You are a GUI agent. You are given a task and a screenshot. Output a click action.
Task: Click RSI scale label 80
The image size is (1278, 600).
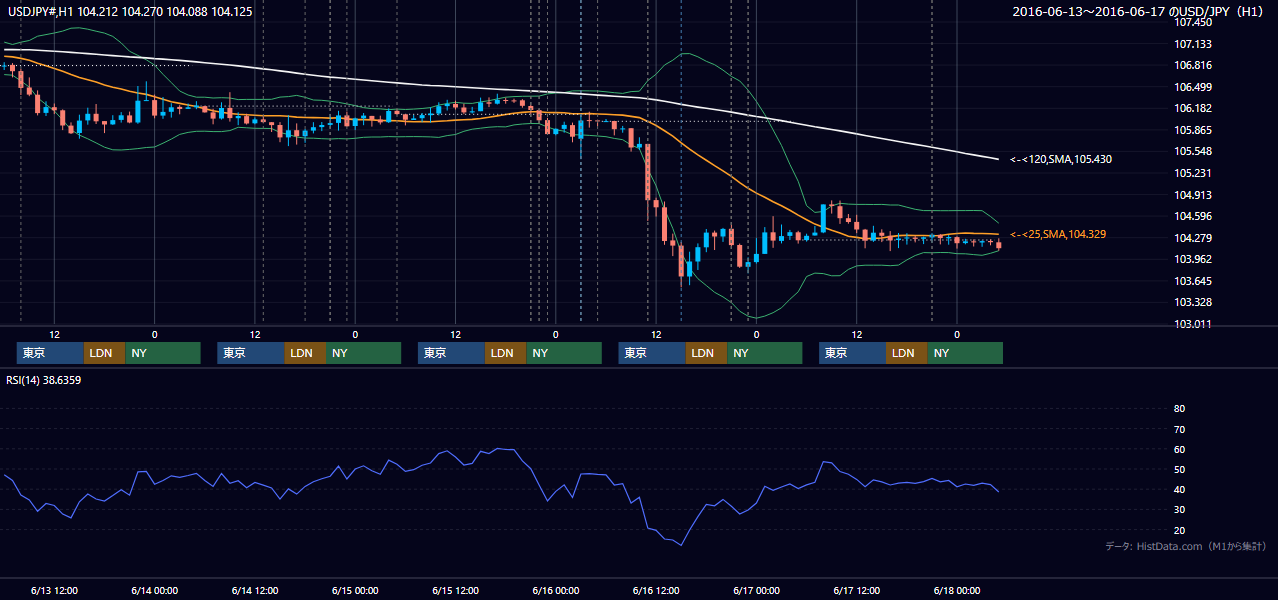pos(1179,409)
